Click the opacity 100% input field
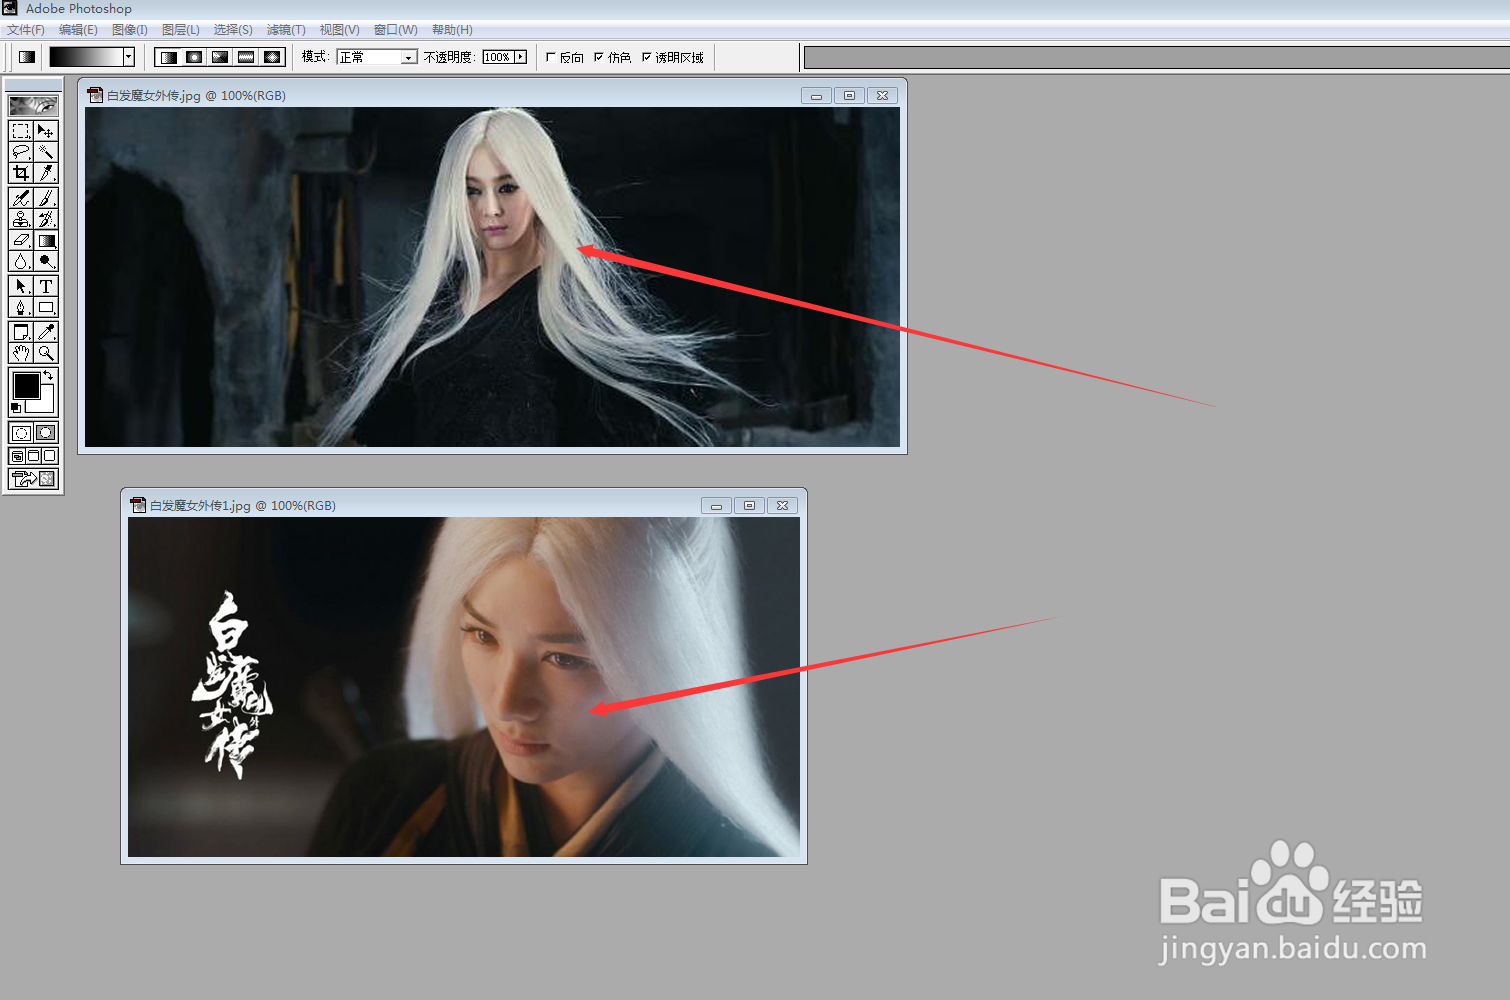 pos(498,57)
